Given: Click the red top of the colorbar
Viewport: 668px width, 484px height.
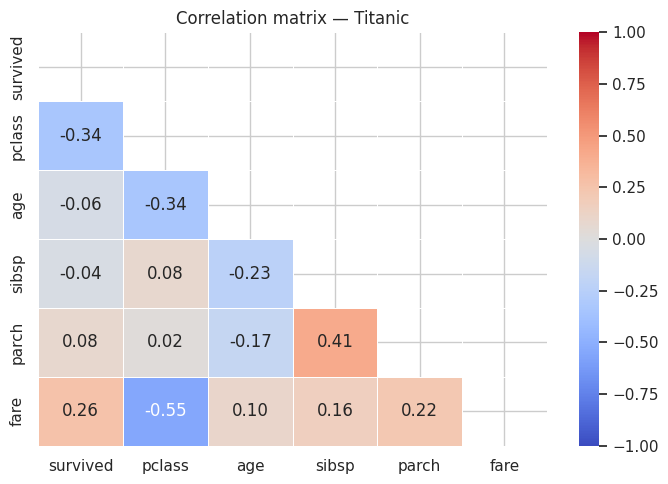Looking at the screenshot, I should [x=589, y=38].
